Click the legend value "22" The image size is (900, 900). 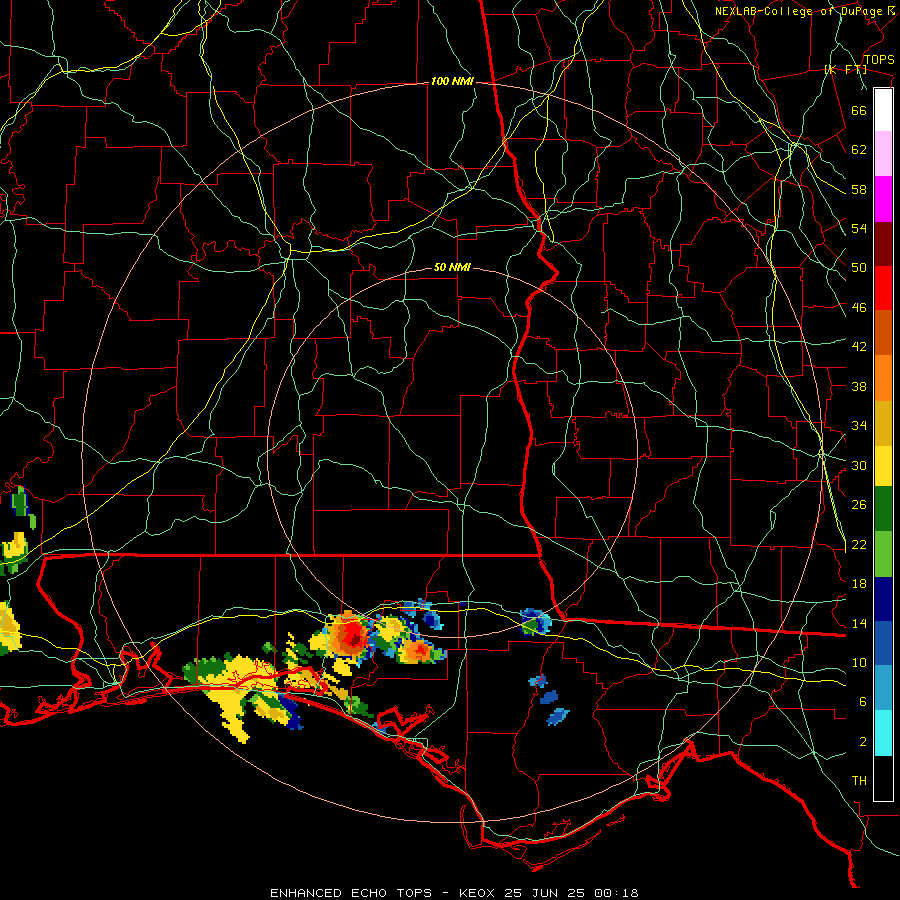(x=859, y=544)
